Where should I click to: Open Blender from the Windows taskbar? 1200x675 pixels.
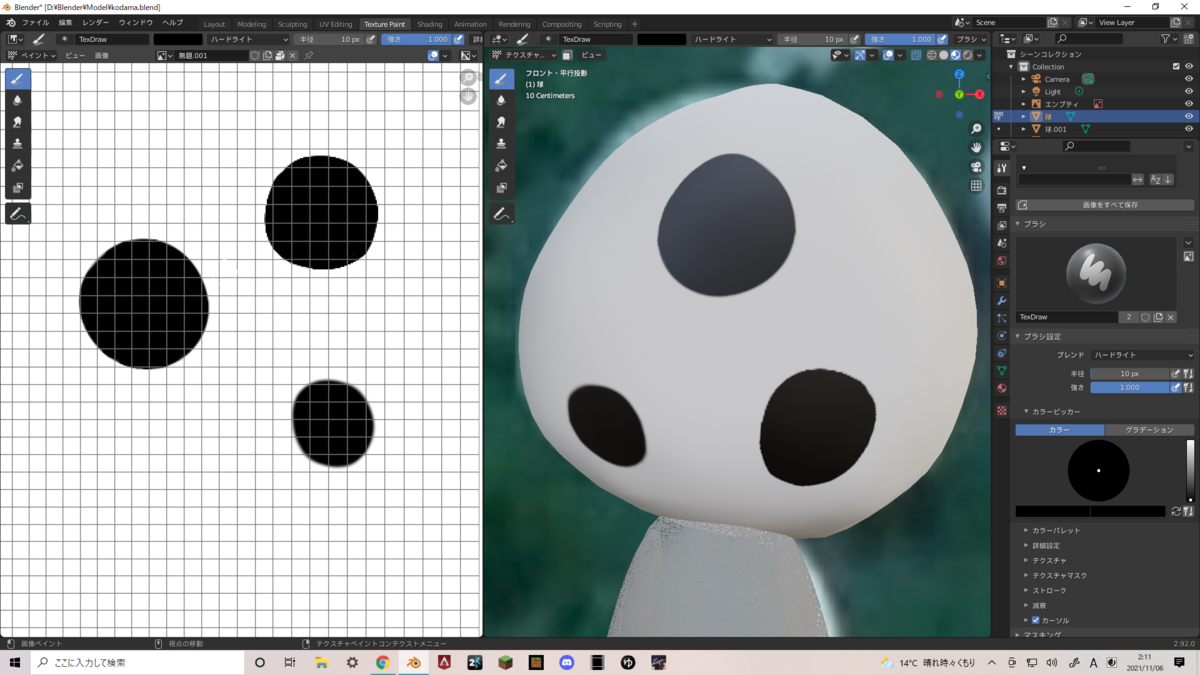point(413,662)
